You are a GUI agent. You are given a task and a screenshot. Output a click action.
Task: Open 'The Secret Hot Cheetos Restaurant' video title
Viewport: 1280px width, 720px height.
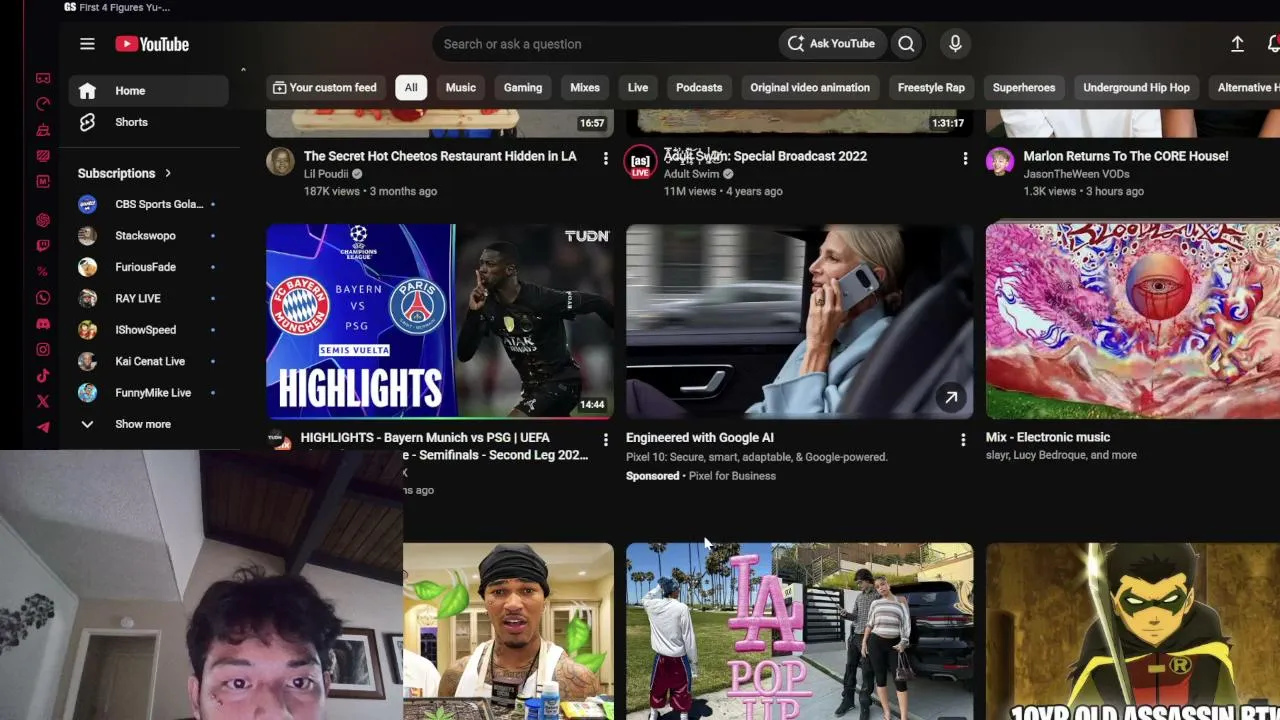pos(440,156)
